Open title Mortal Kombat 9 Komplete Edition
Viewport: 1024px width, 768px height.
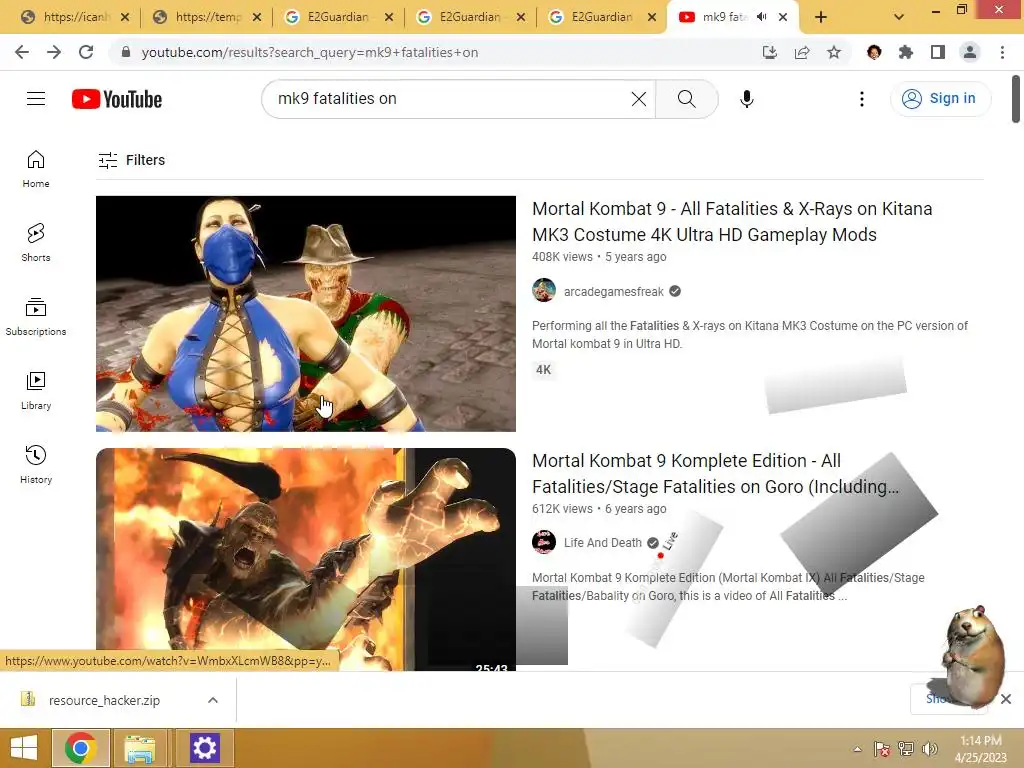716,473
